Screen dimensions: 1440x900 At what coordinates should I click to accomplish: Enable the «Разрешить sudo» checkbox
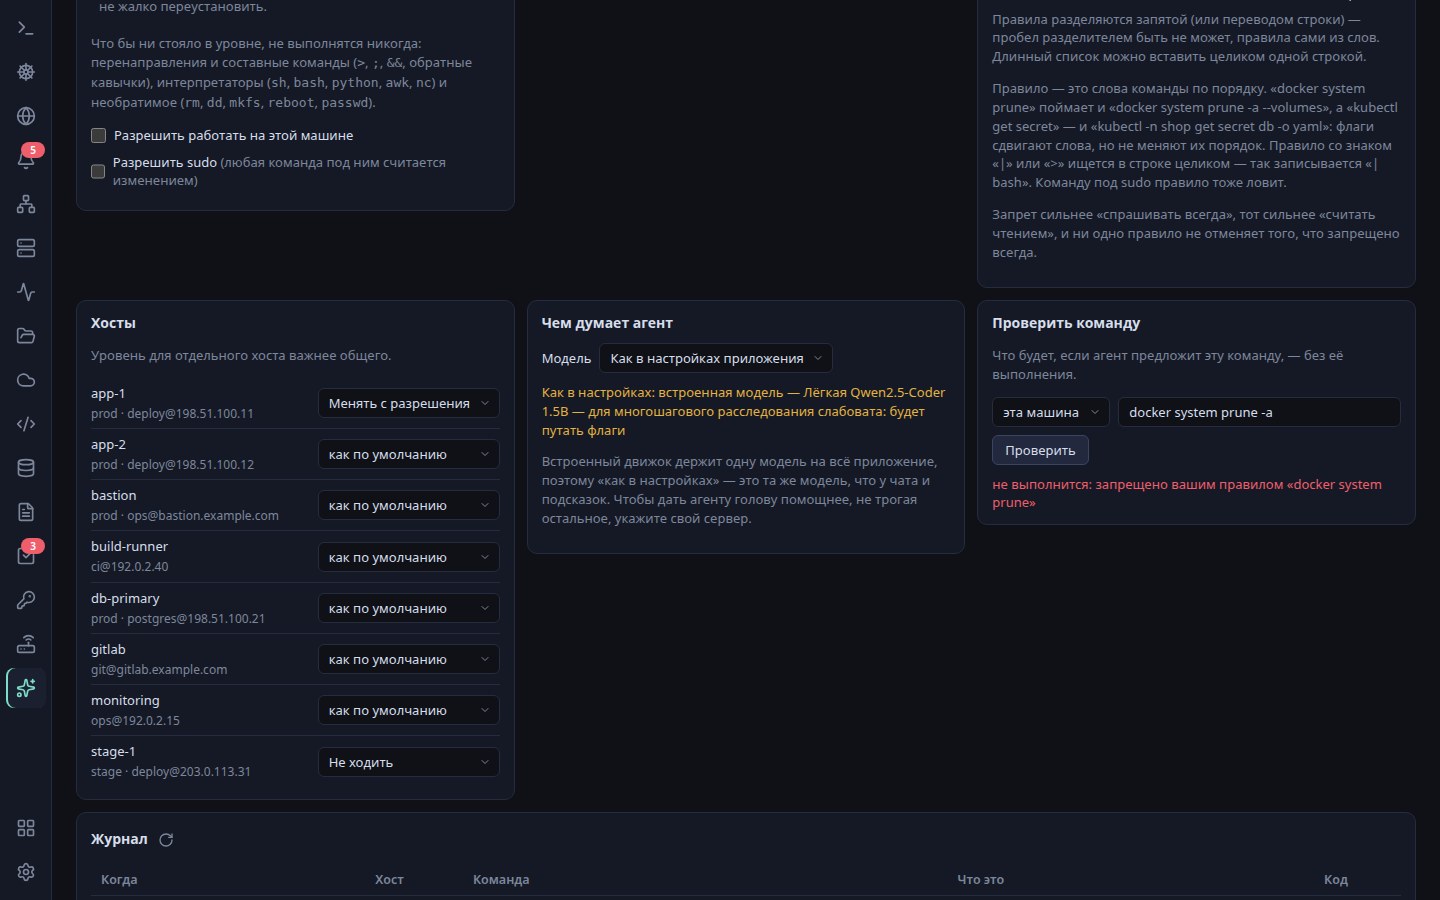pos(98,171)
